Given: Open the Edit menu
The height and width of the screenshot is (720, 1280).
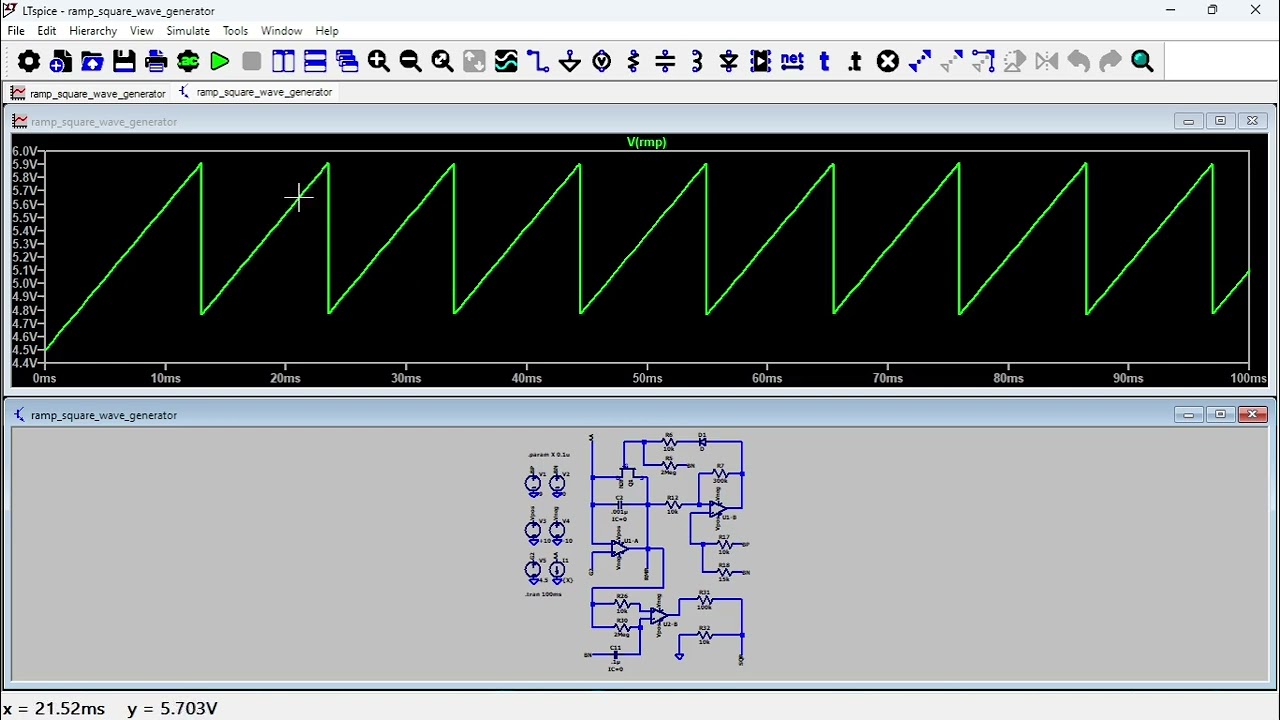Looking at the screenshot, I should [47, 31].
